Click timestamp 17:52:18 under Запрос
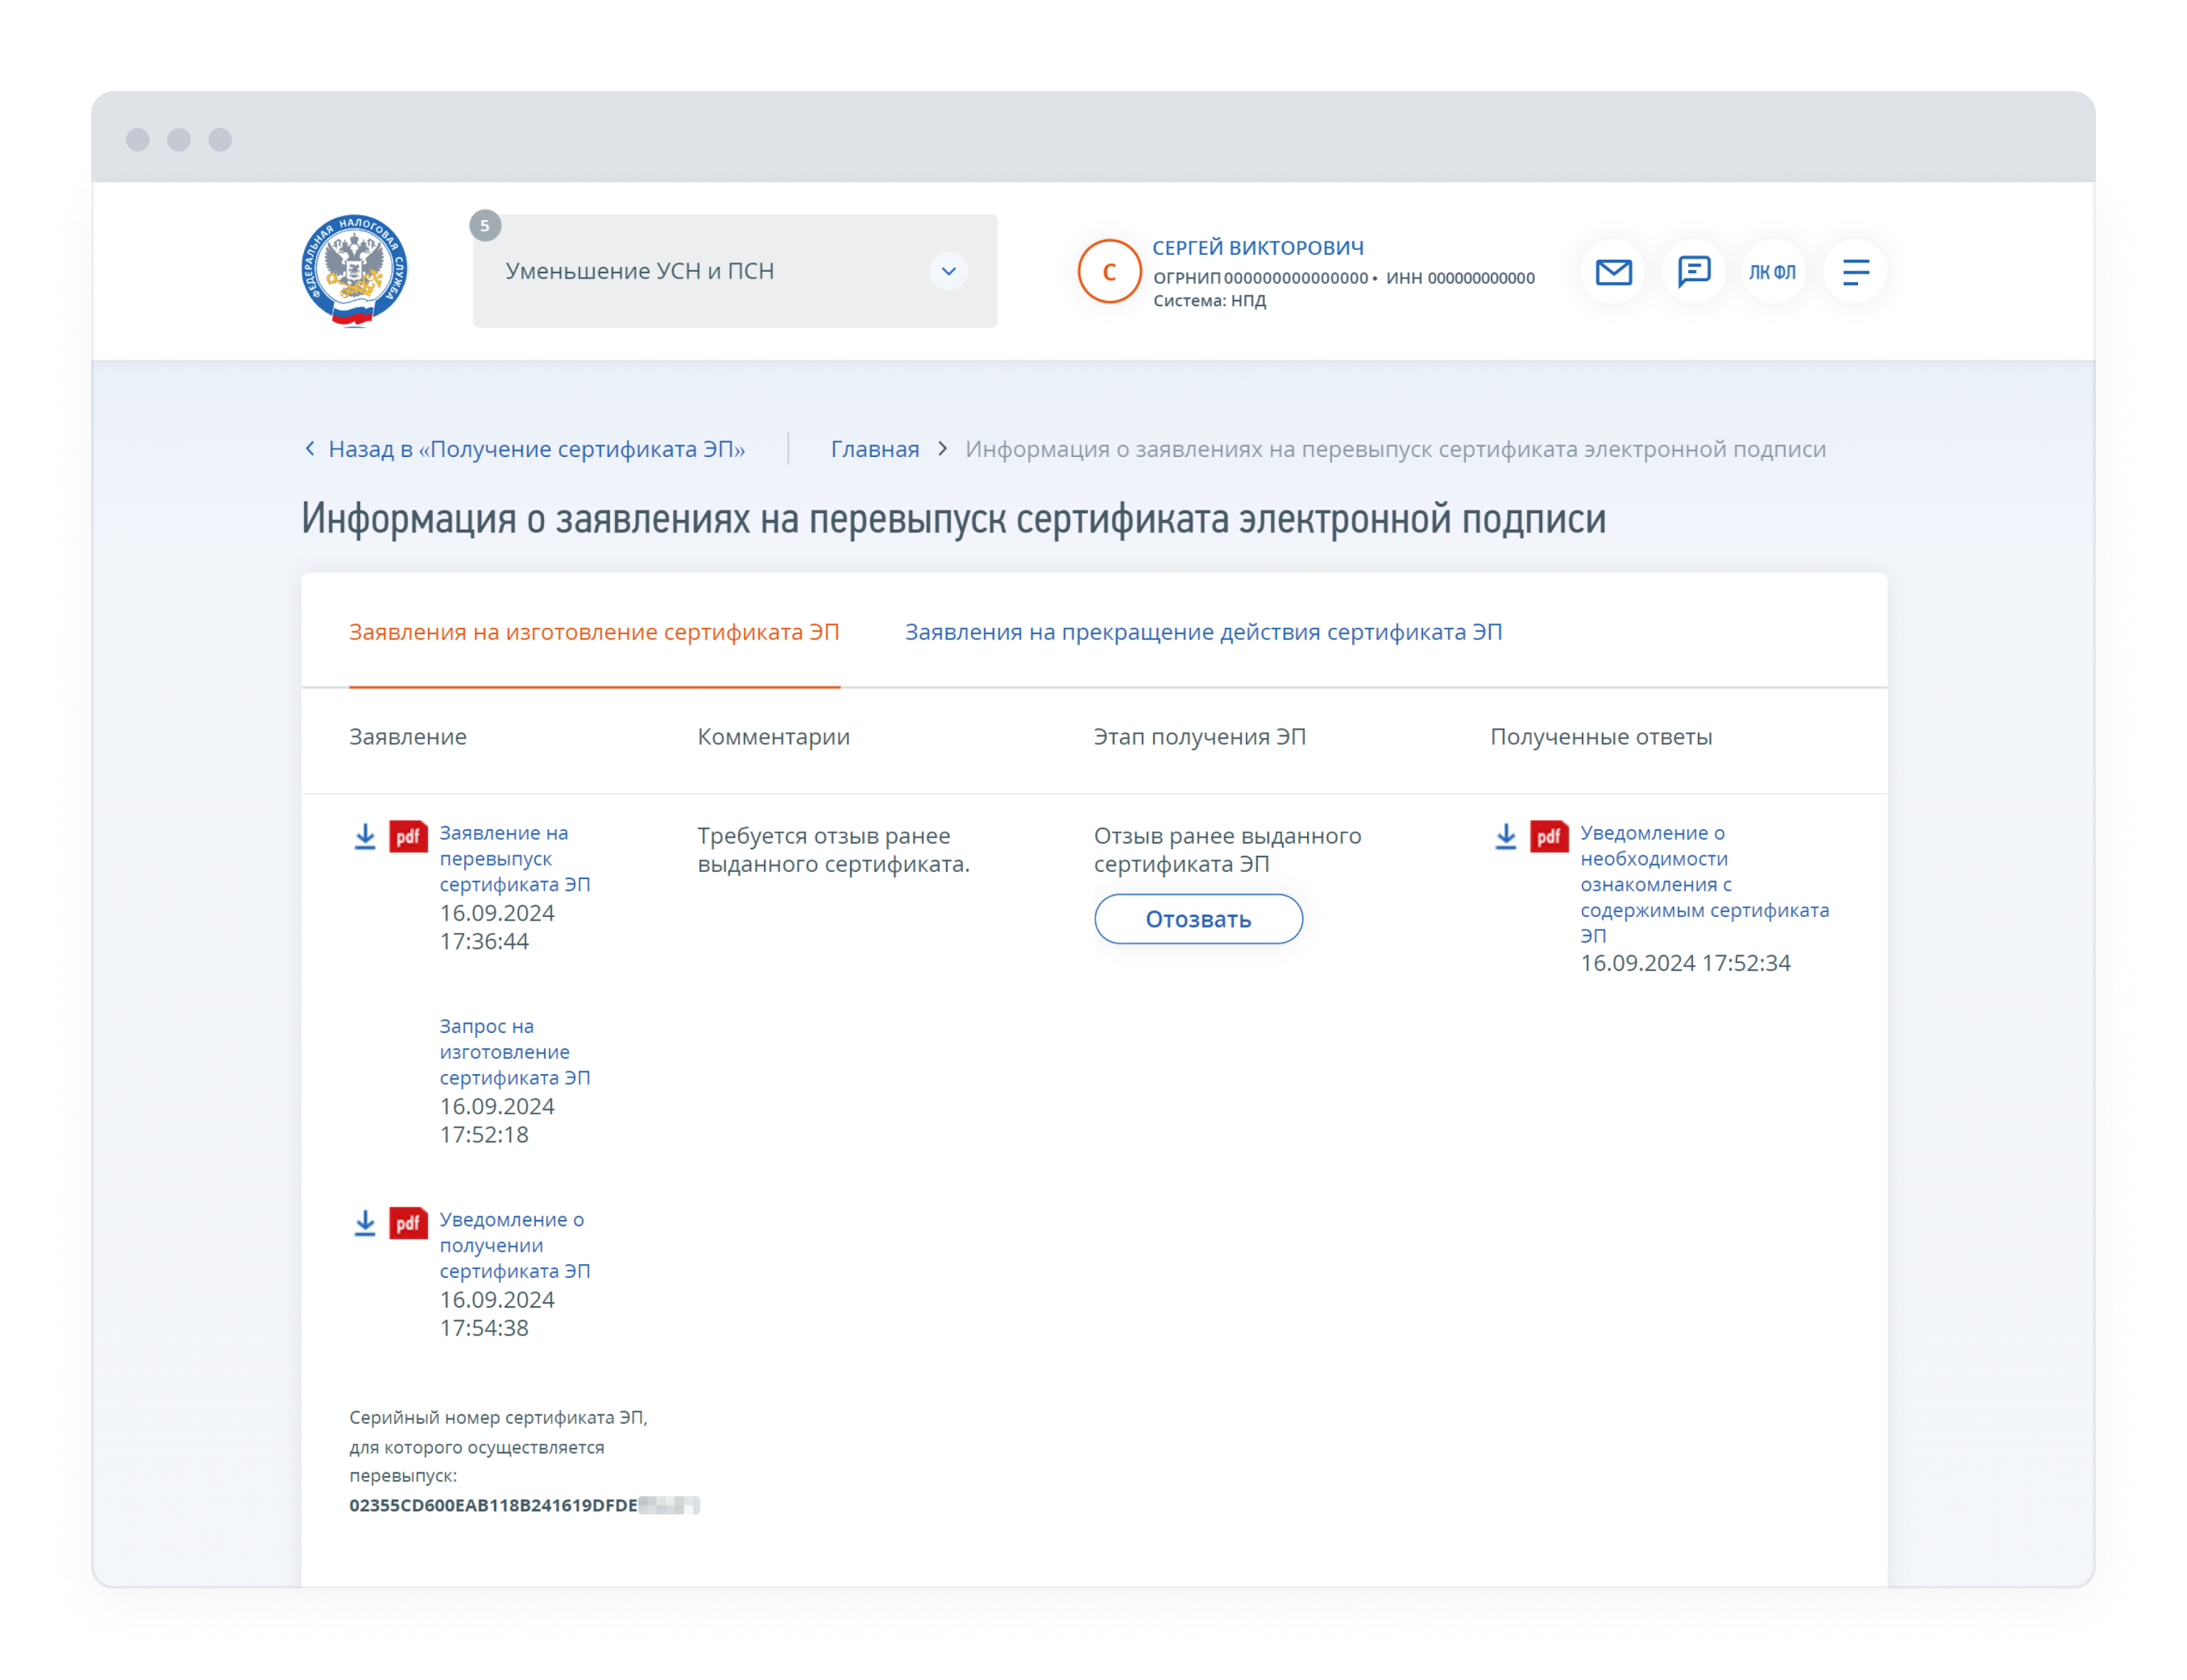2187x1680 pixels. pos(484,1135)
